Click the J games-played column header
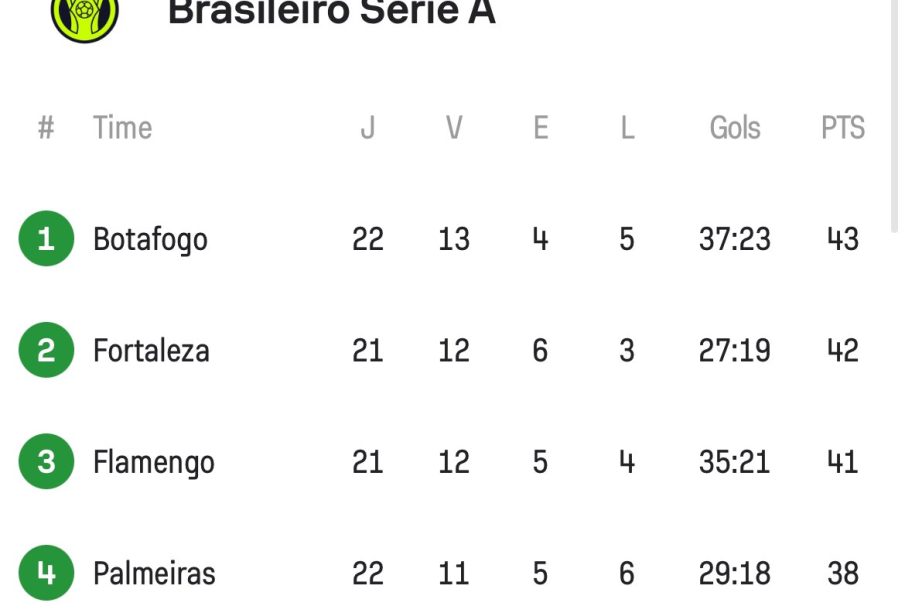Screen dimensions: 905x613 (x=368, y=128)
